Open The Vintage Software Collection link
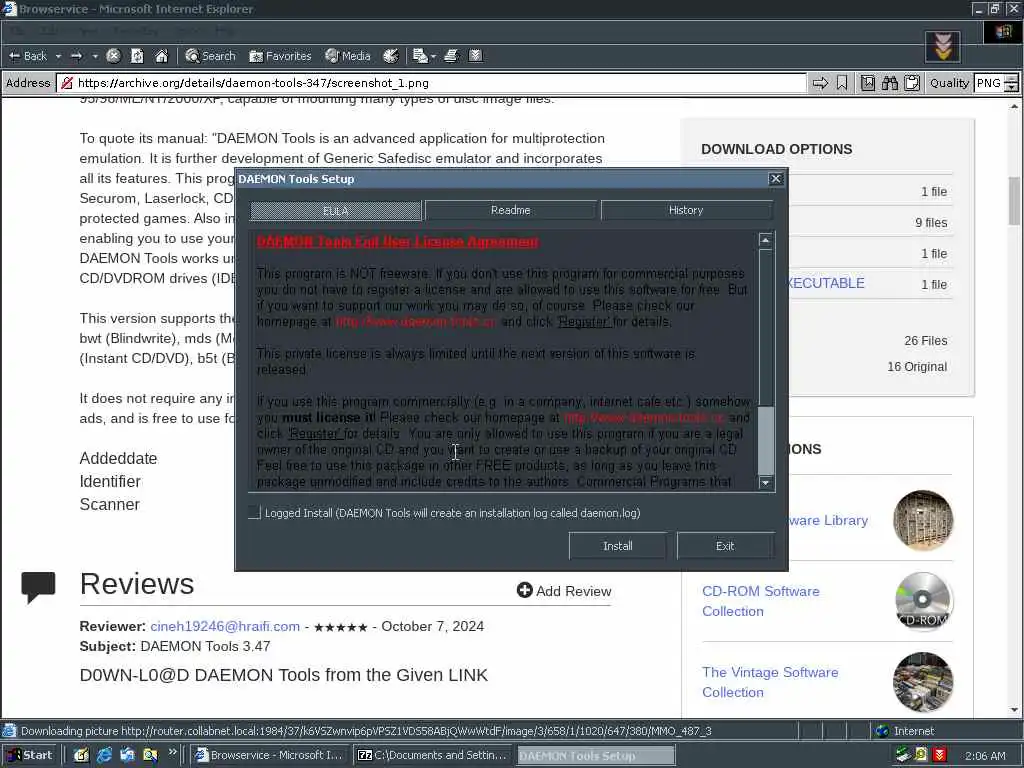The height and width of the screenshot is (768, 1024). (770, 682)
